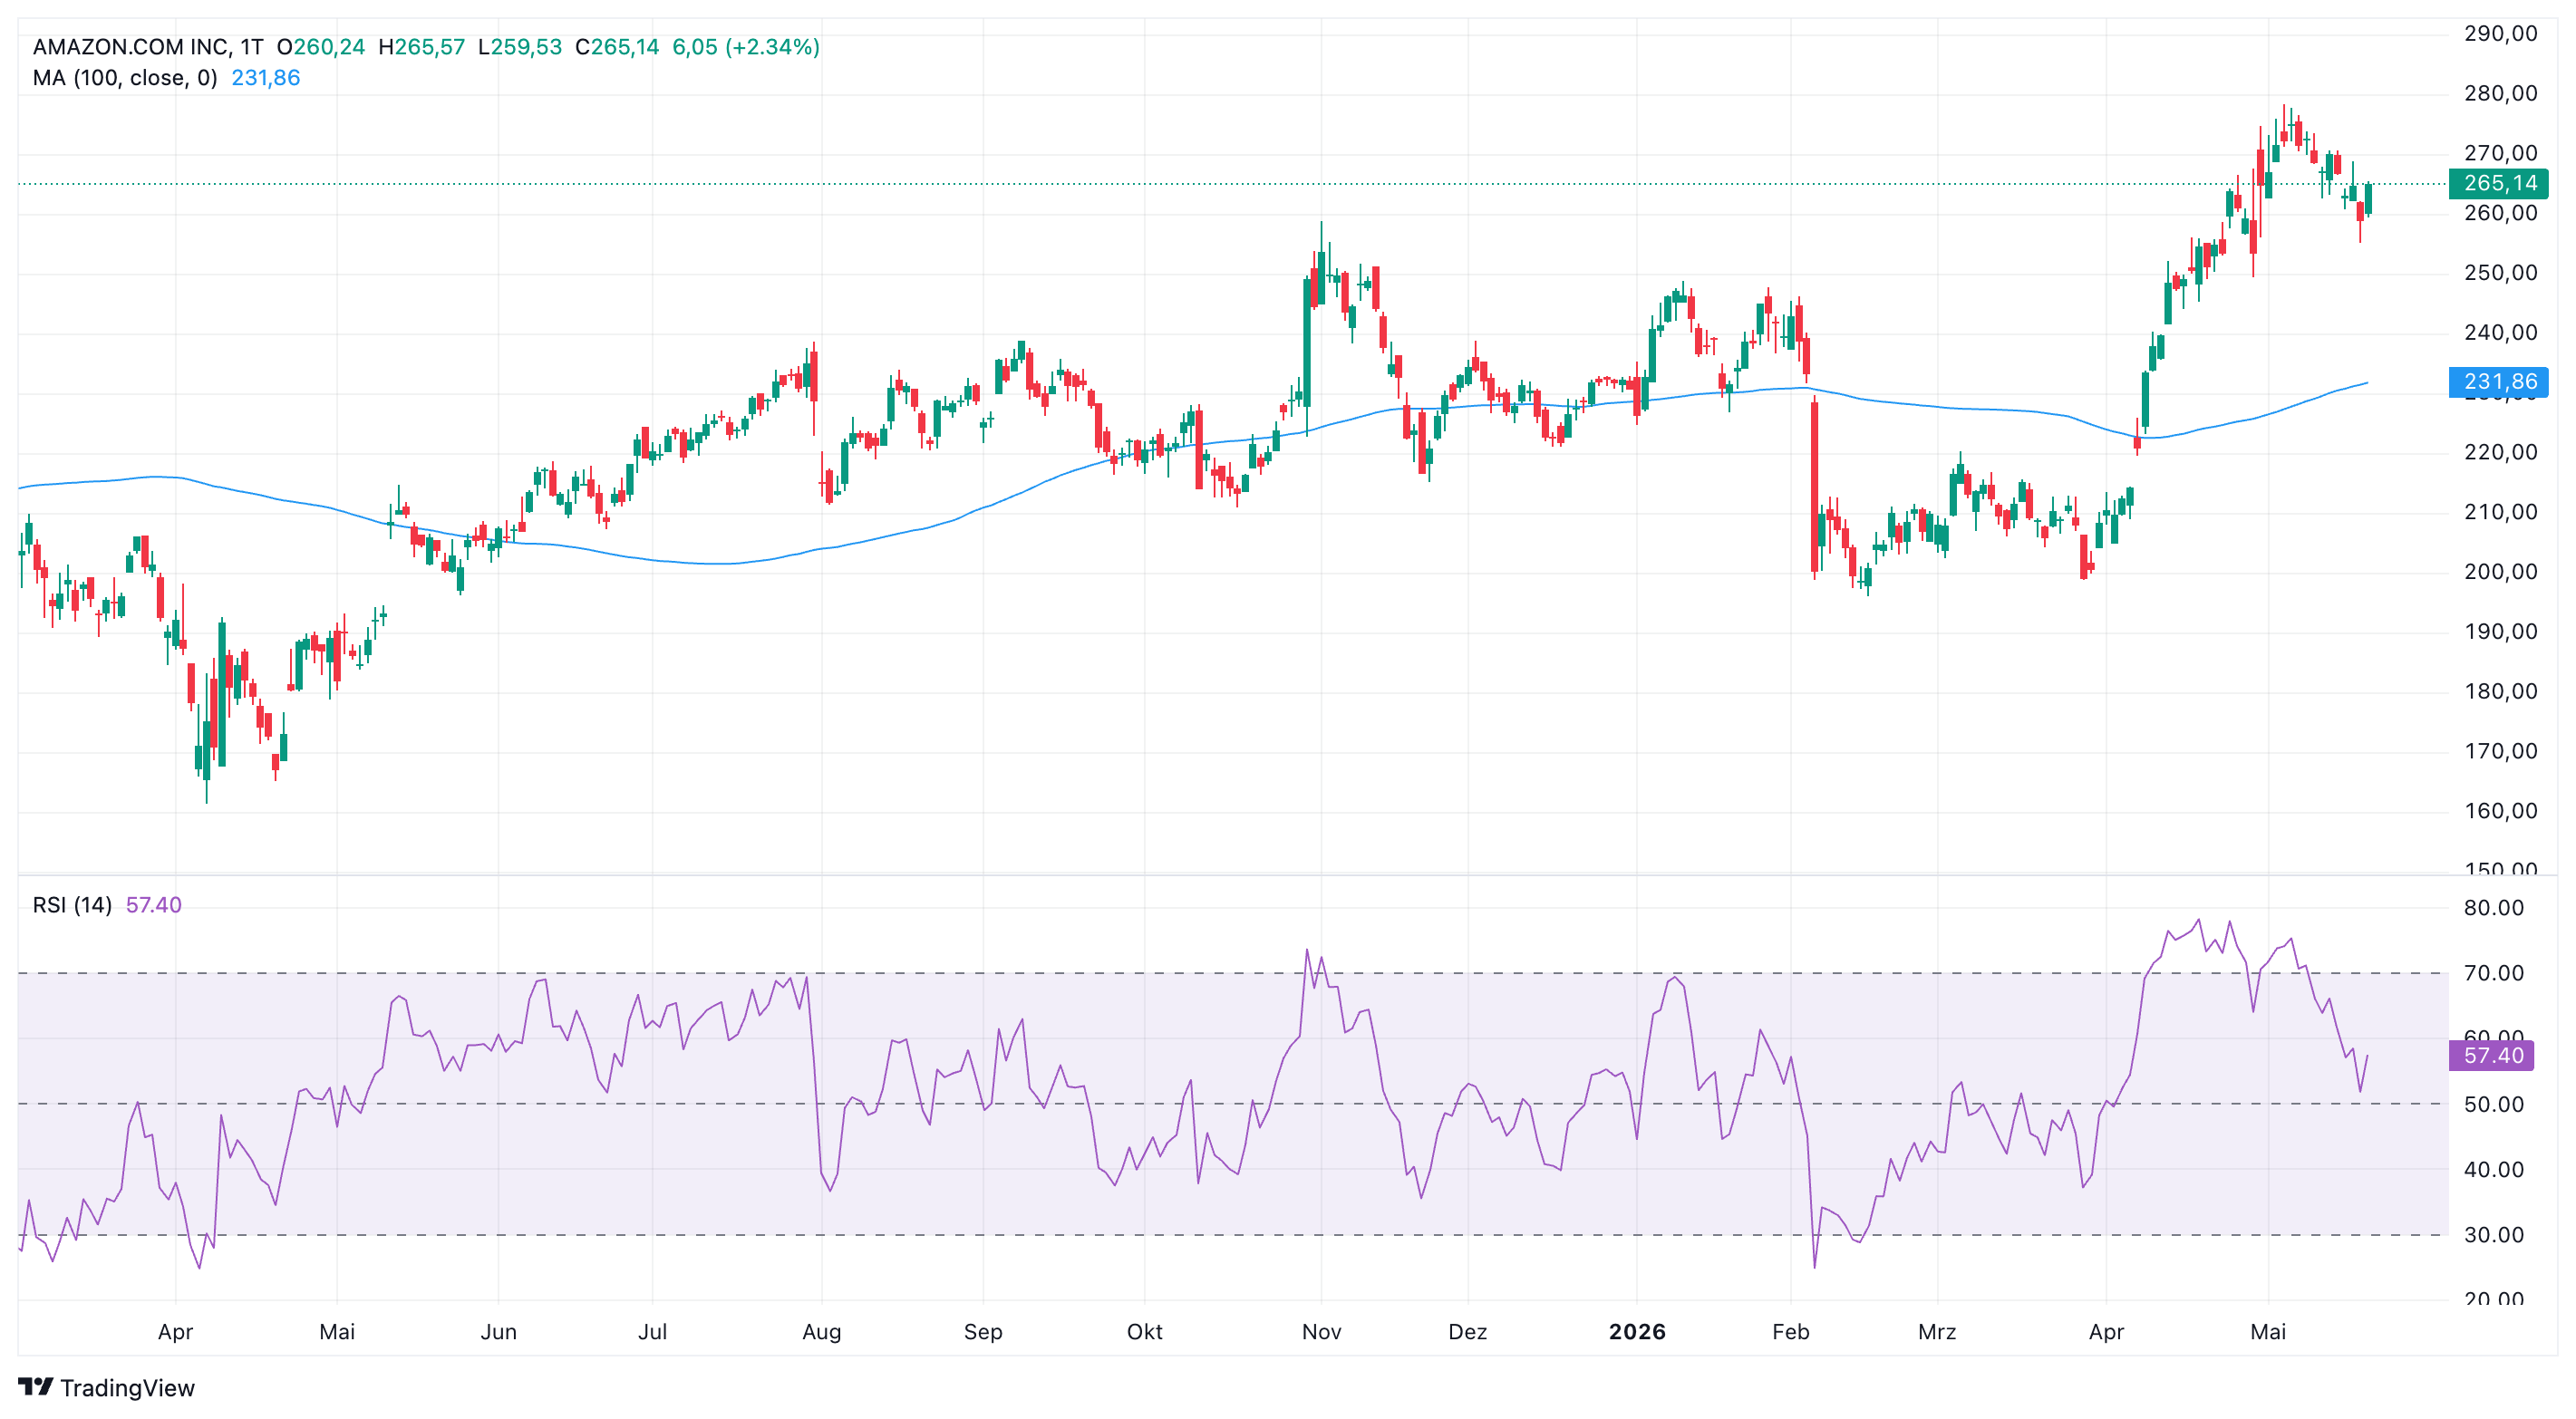Screen dimensions: 2576x1419
Task: Click the Jul label on time axis
Action: tap(652, 1332)
